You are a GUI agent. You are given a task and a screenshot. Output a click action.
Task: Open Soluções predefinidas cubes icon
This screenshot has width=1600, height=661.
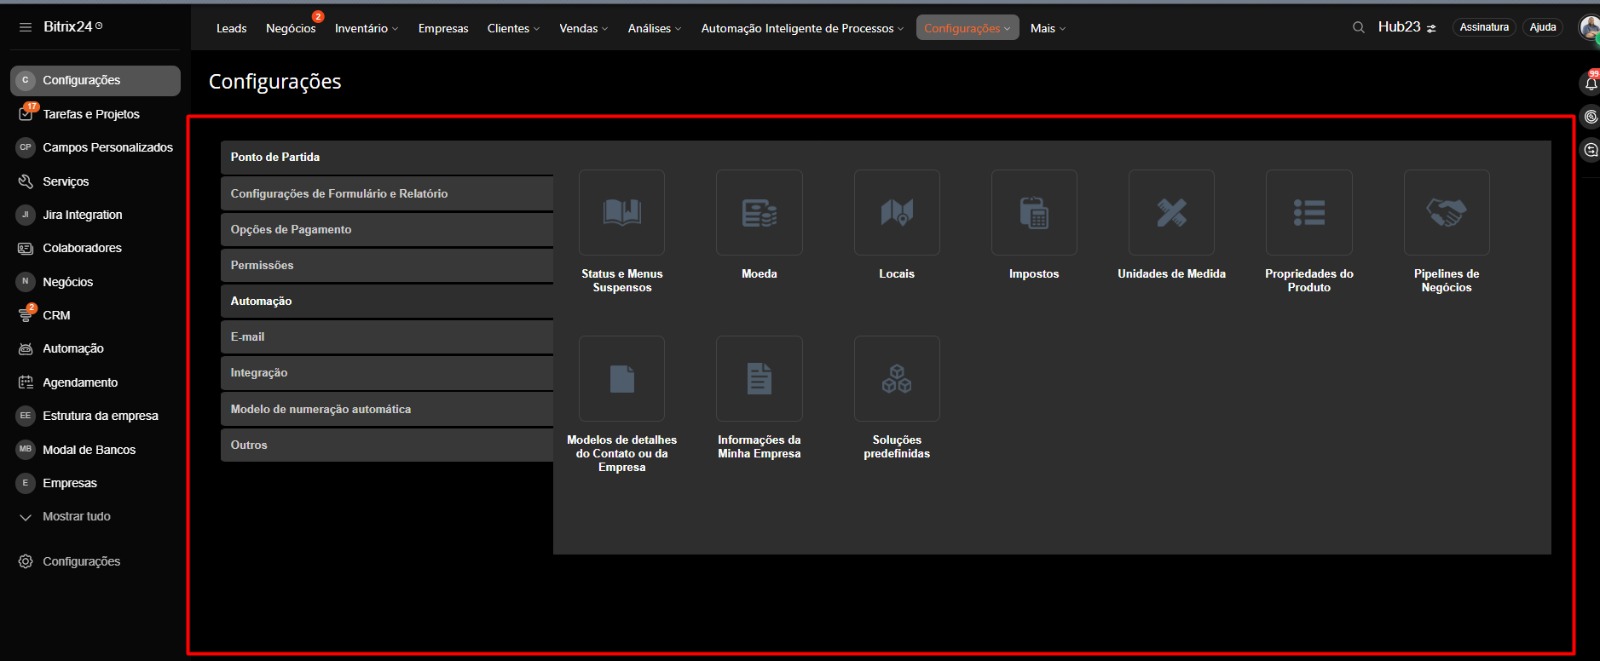pos(896,379)
